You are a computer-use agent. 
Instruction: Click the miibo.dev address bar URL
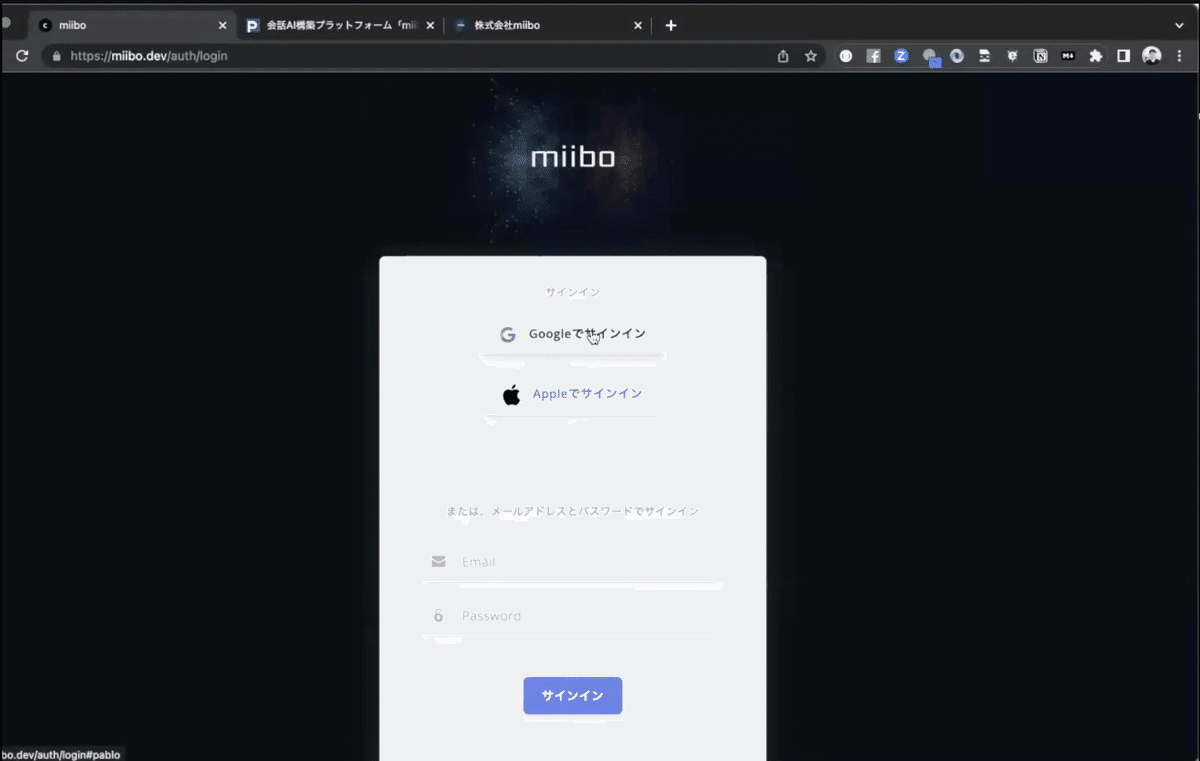149,56
